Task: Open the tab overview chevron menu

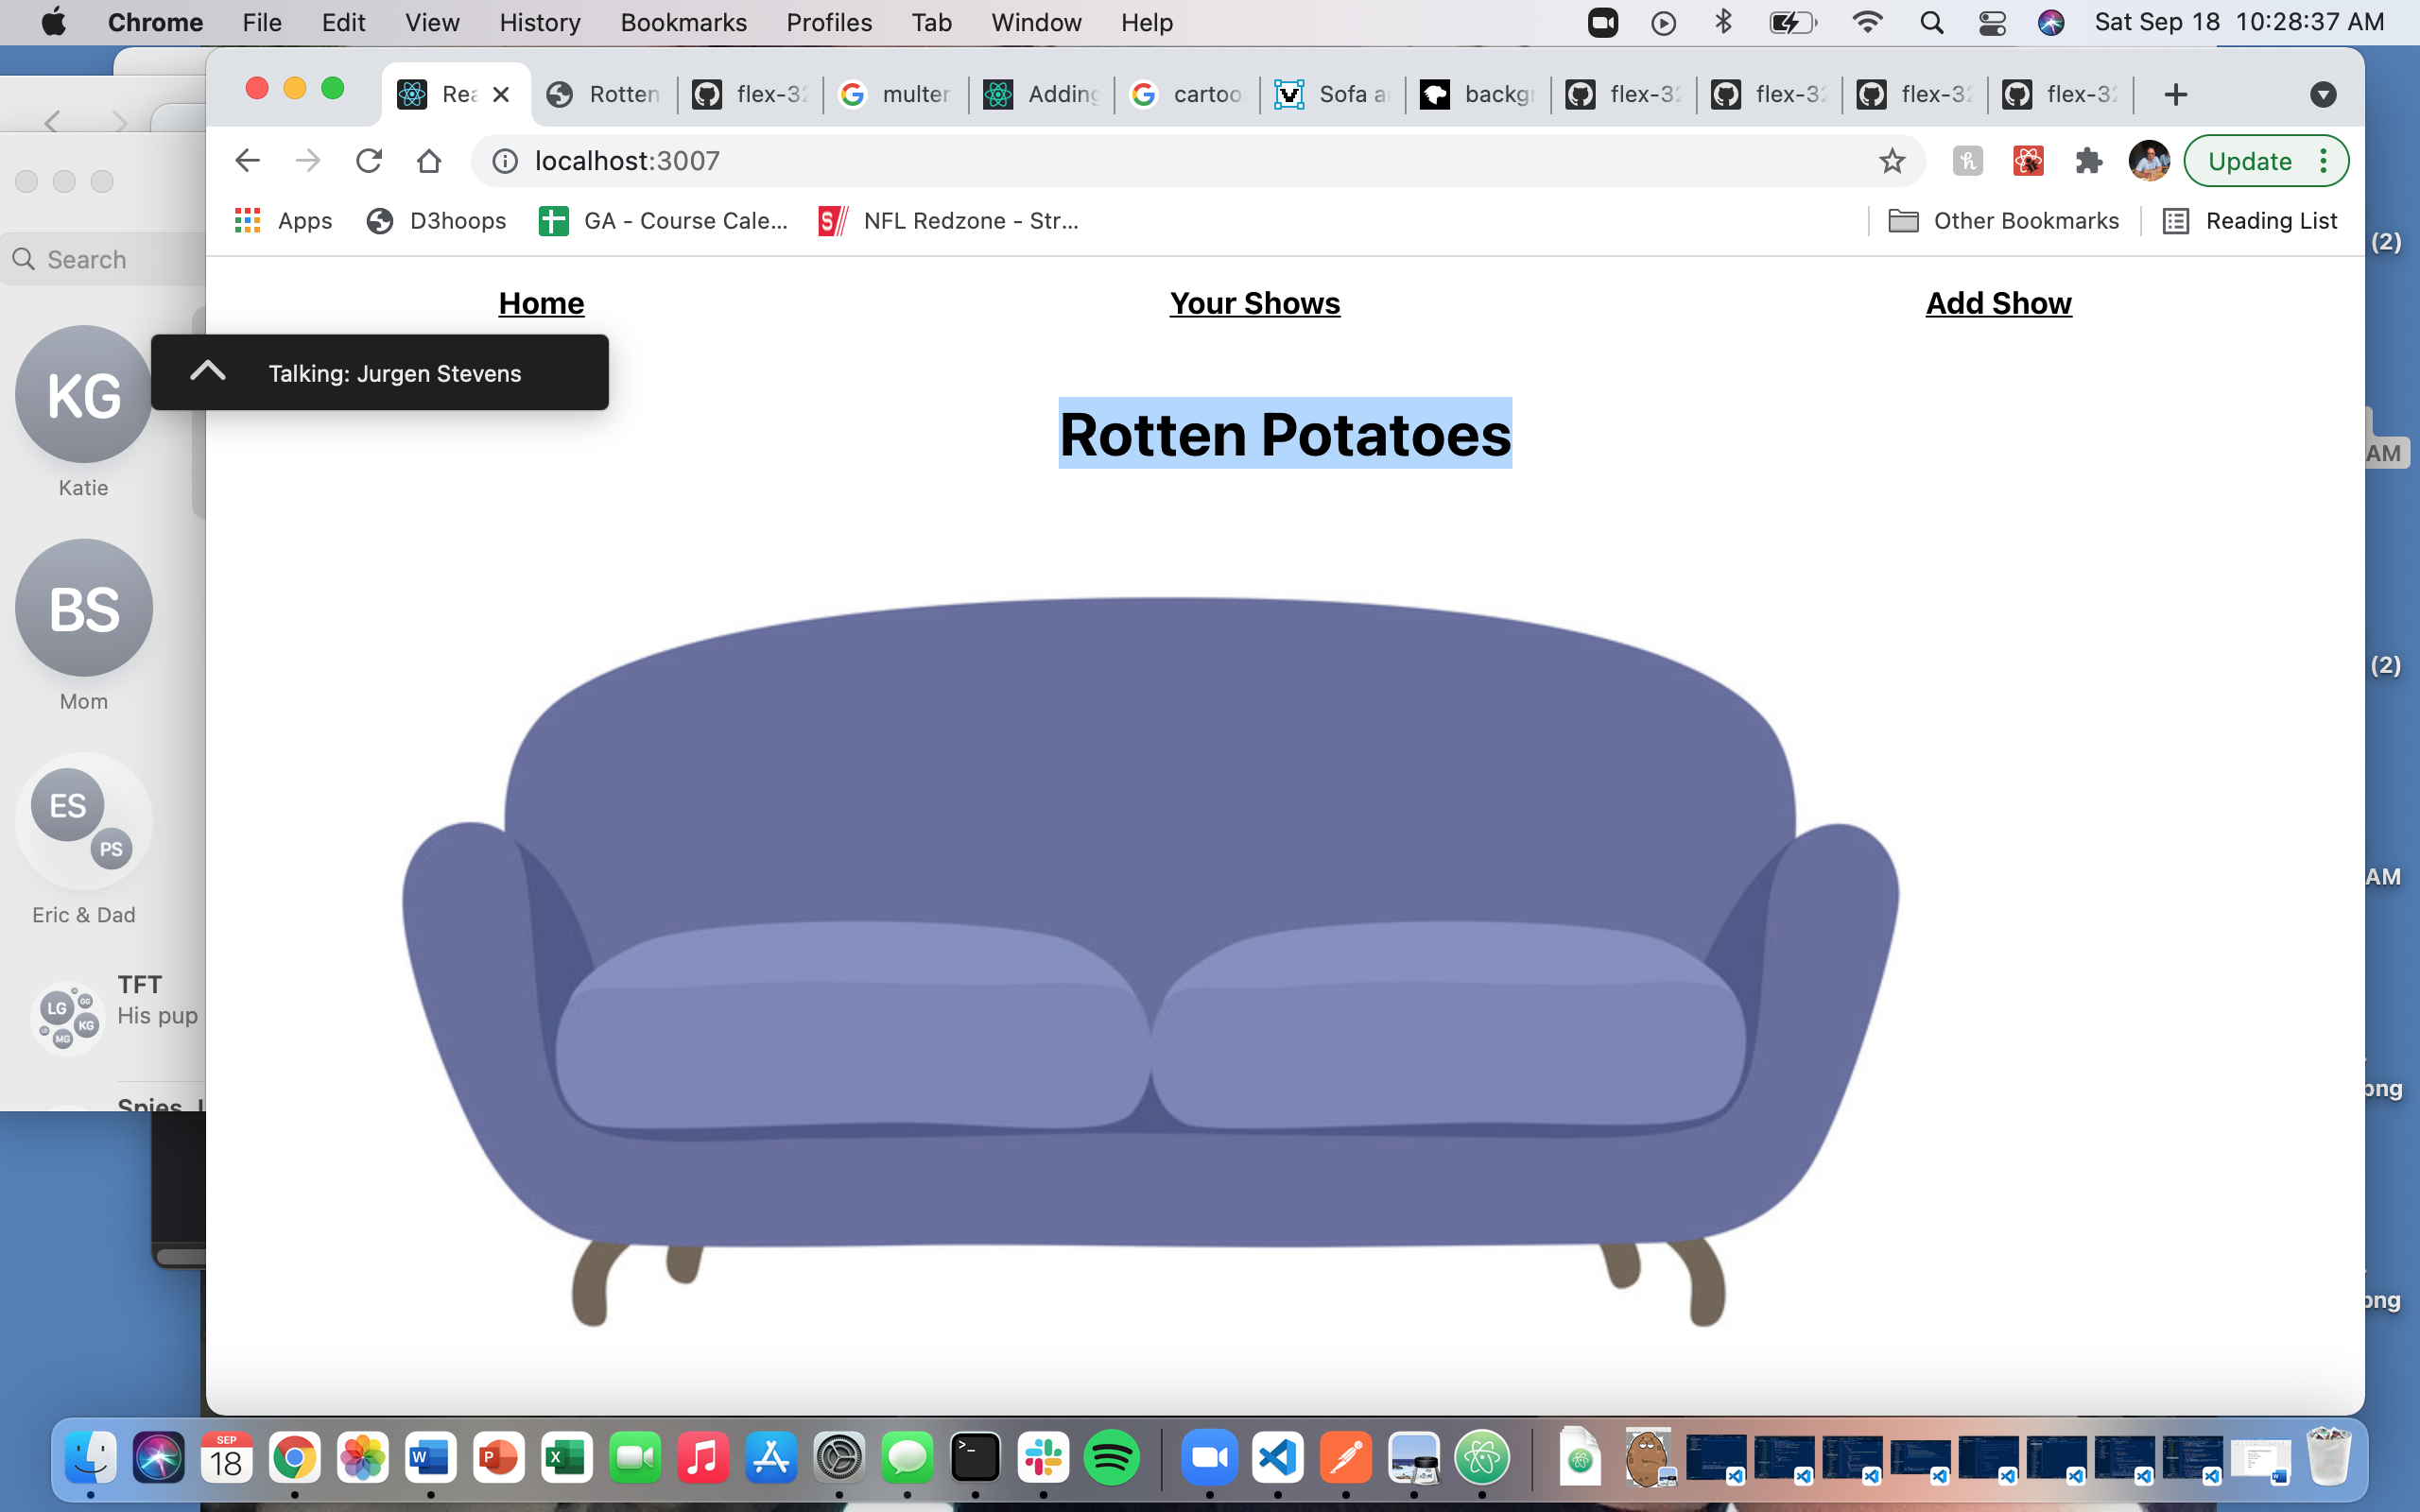Action: pos(2322,94)
